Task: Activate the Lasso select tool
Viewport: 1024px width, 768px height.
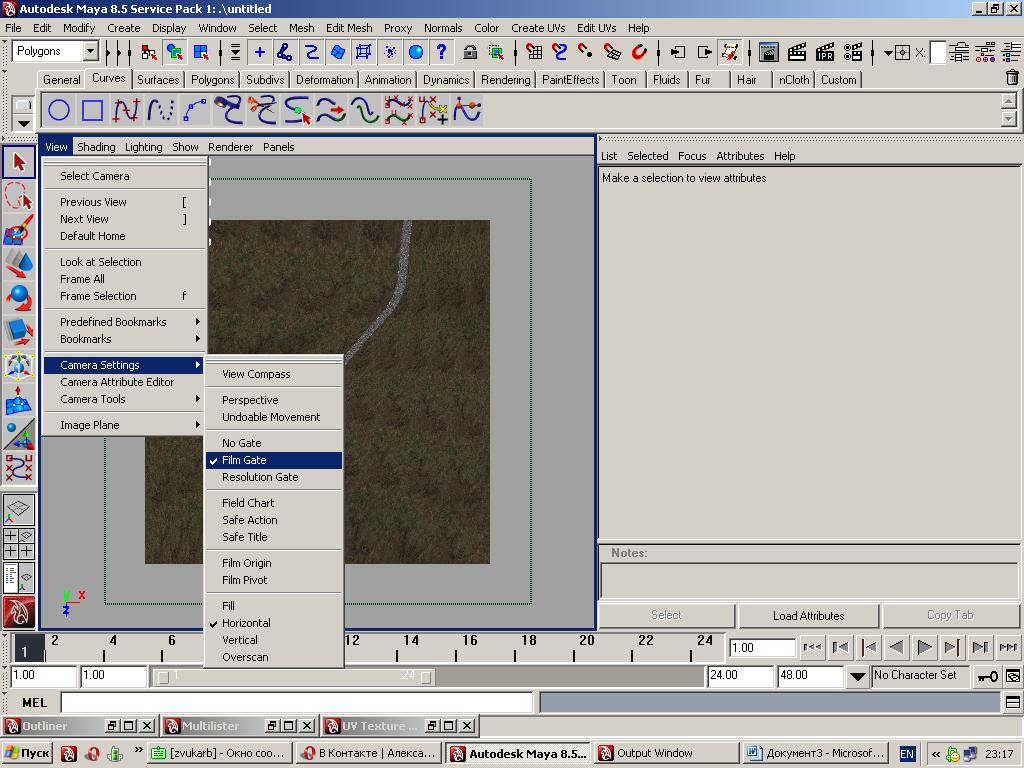Action: pos(19,197)
